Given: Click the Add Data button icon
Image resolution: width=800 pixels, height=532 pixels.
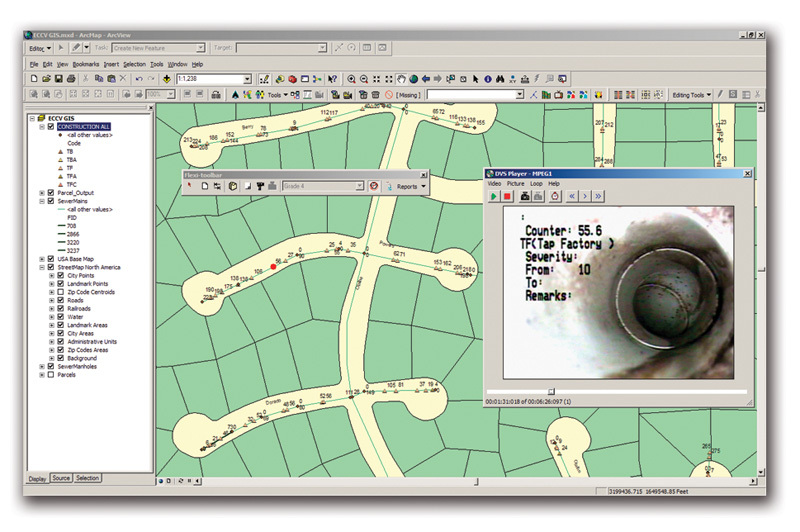Looking at the screenshot, I should pos(166,78).
